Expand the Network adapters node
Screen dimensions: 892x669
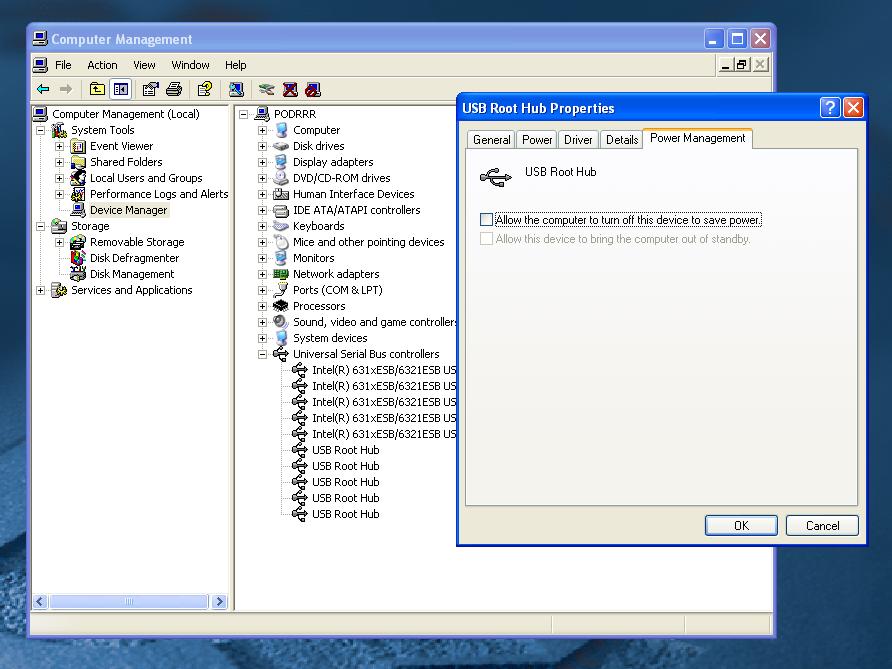[x=262, y=274]
